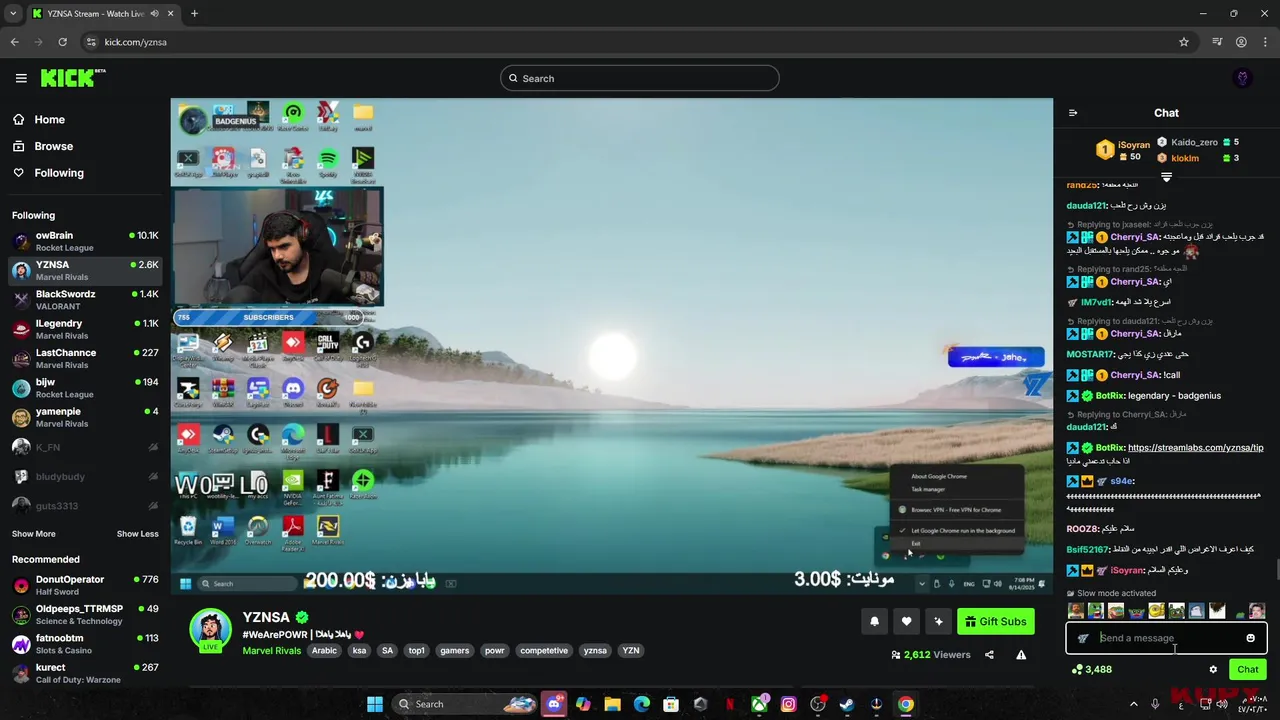Bookmark this page with star icon
This screenshot has width=1280, height=720.
click(x=1184, y=42)
